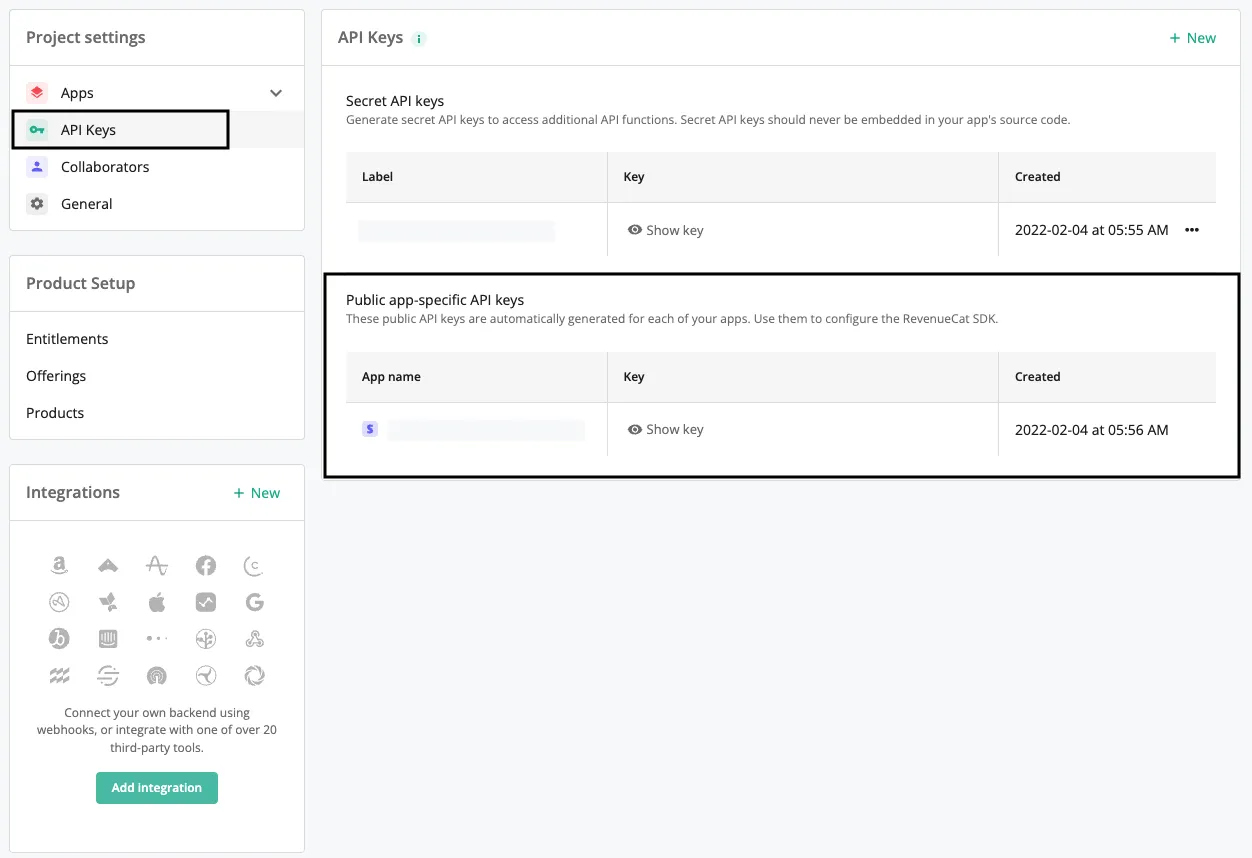
Task: Click the Add integration button
Action: tap(157, 788)
